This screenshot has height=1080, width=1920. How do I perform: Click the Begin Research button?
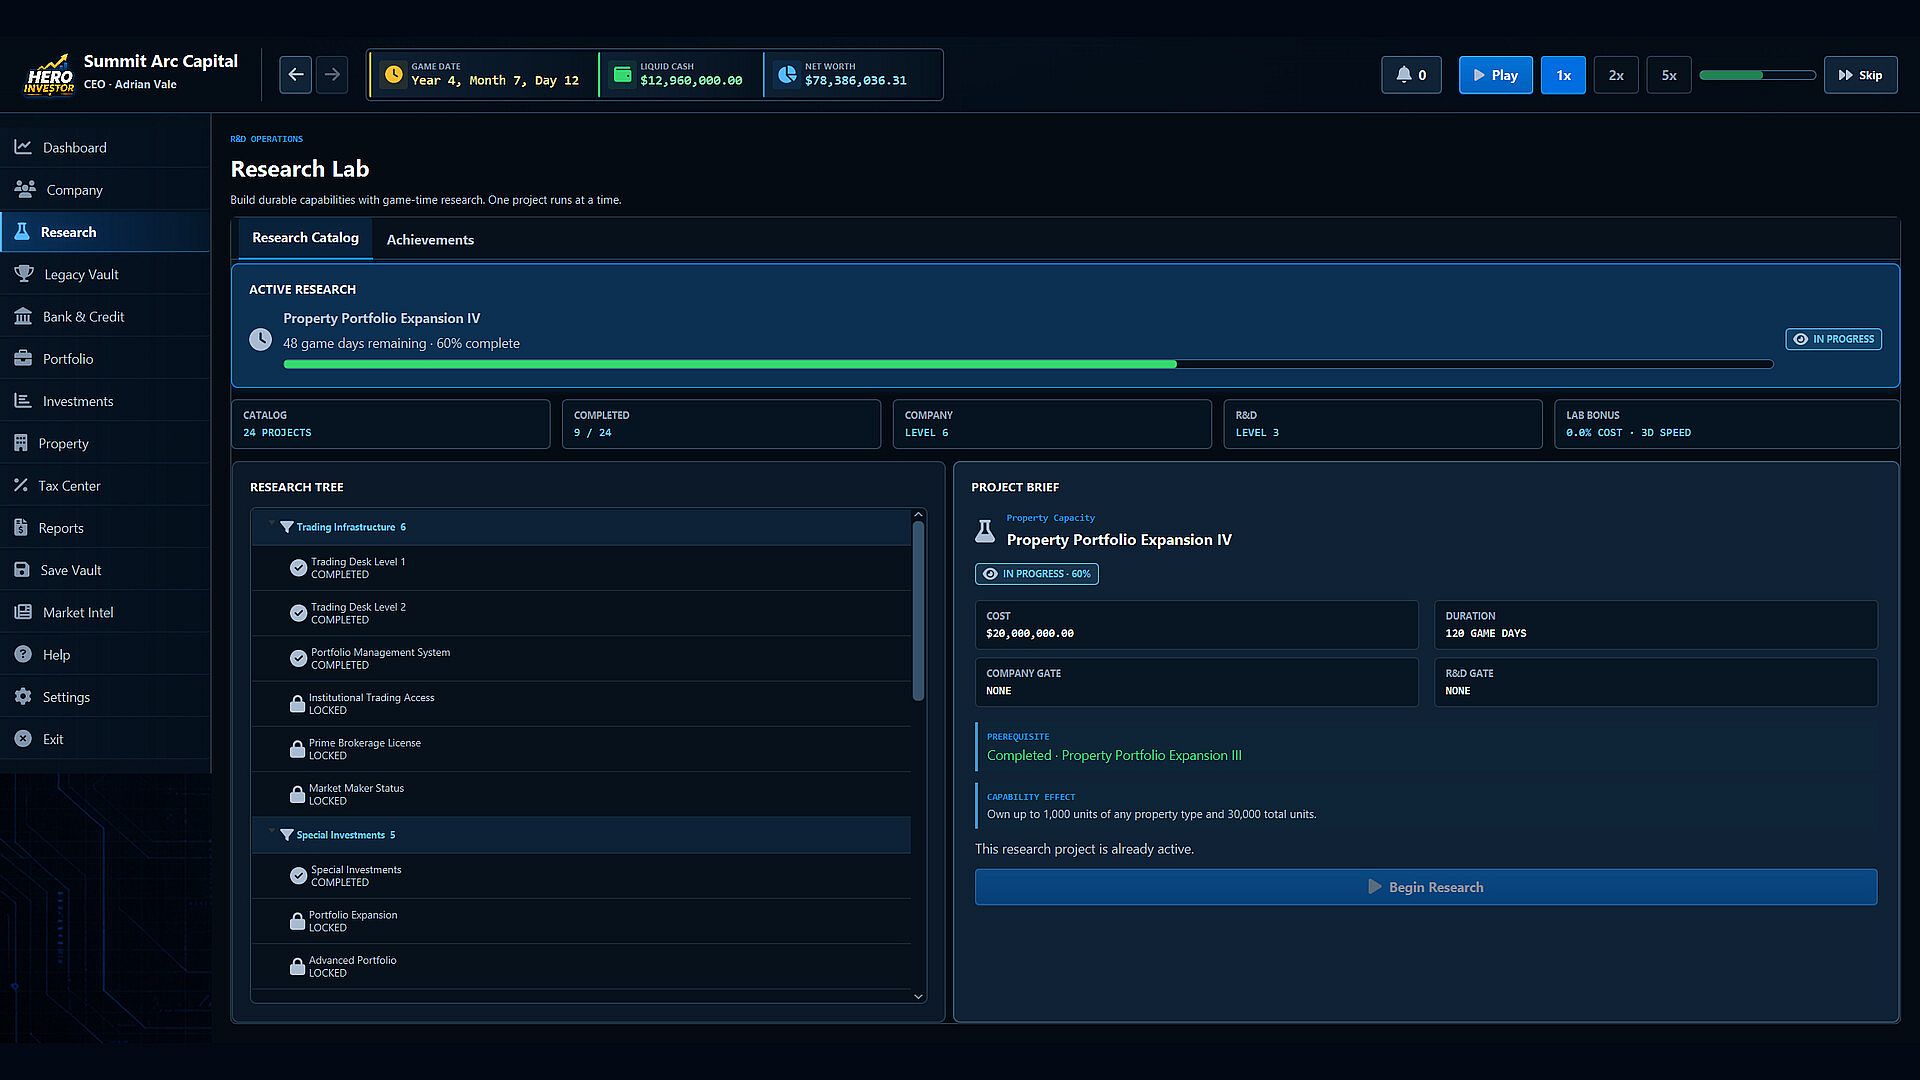pyautogui.click(x=1426, y=887)
